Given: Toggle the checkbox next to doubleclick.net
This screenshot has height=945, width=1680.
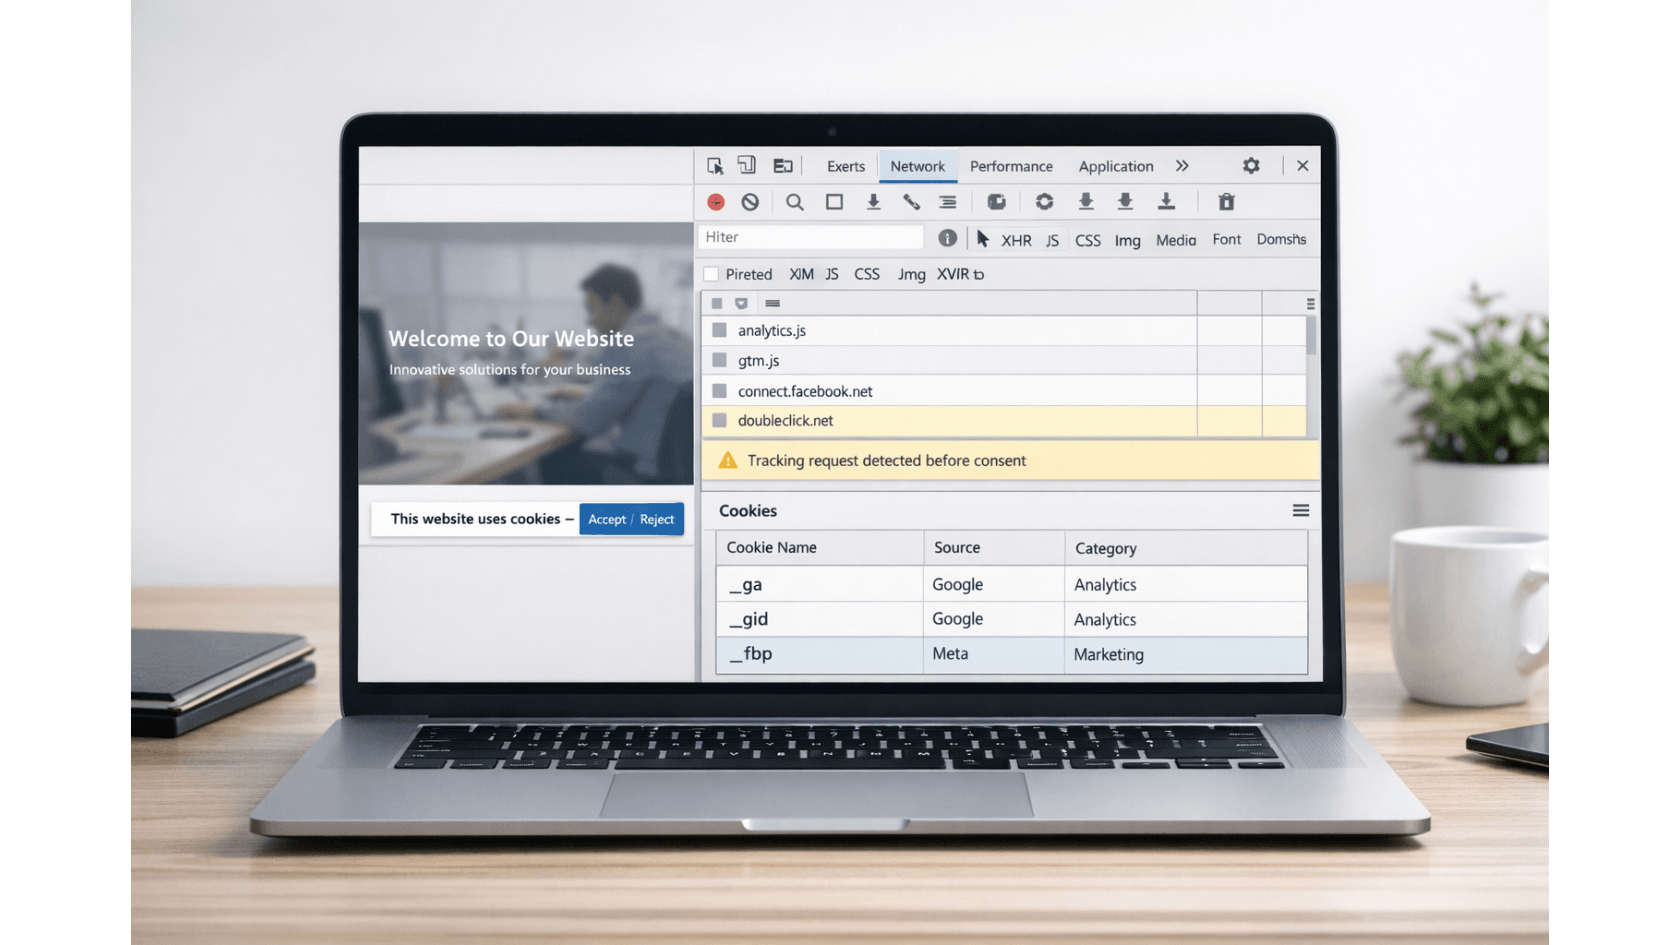Looking at the screenshot, I should click(719, 421).
